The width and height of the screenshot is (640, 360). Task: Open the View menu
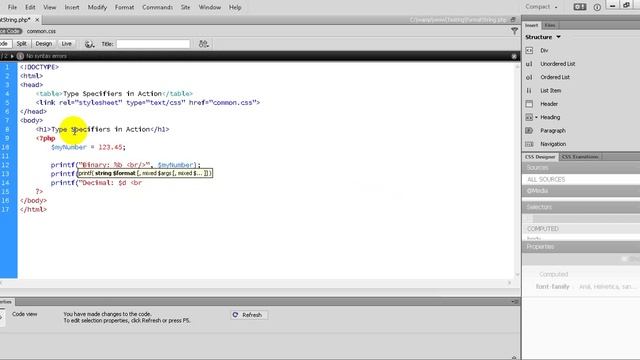50,7
